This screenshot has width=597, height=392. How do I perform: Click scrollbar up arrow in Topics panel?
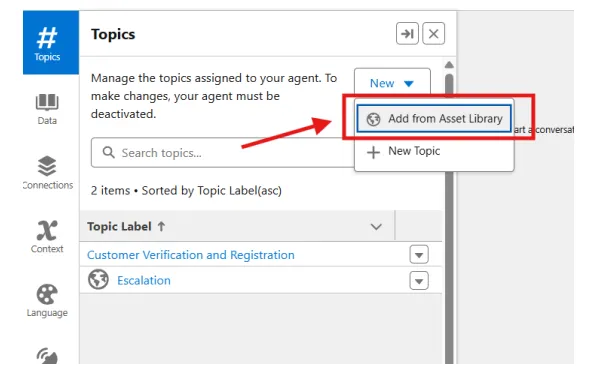(449, 65)
